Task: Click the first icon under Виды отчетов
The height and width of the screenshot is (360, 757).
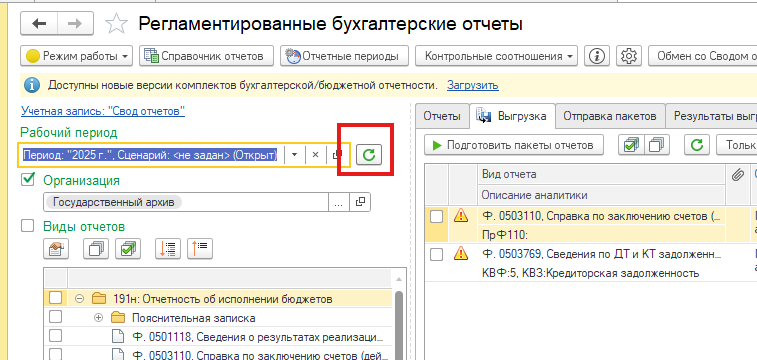Action: click(x=56, y=249)
